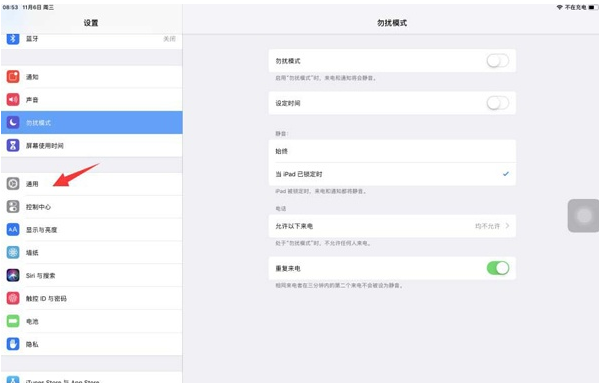Tap the 均不允许 value text

tap(487, 226)
